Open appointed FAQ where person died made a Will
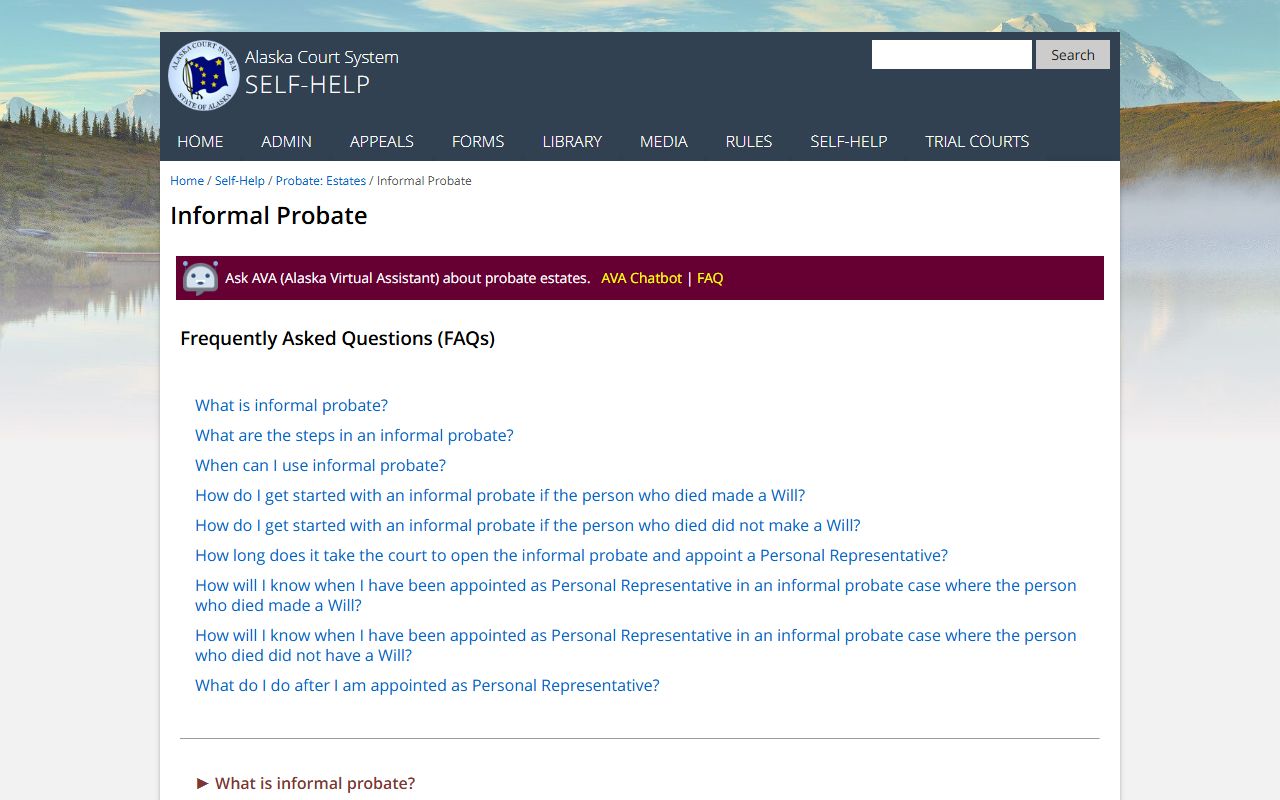 point(636,595)
